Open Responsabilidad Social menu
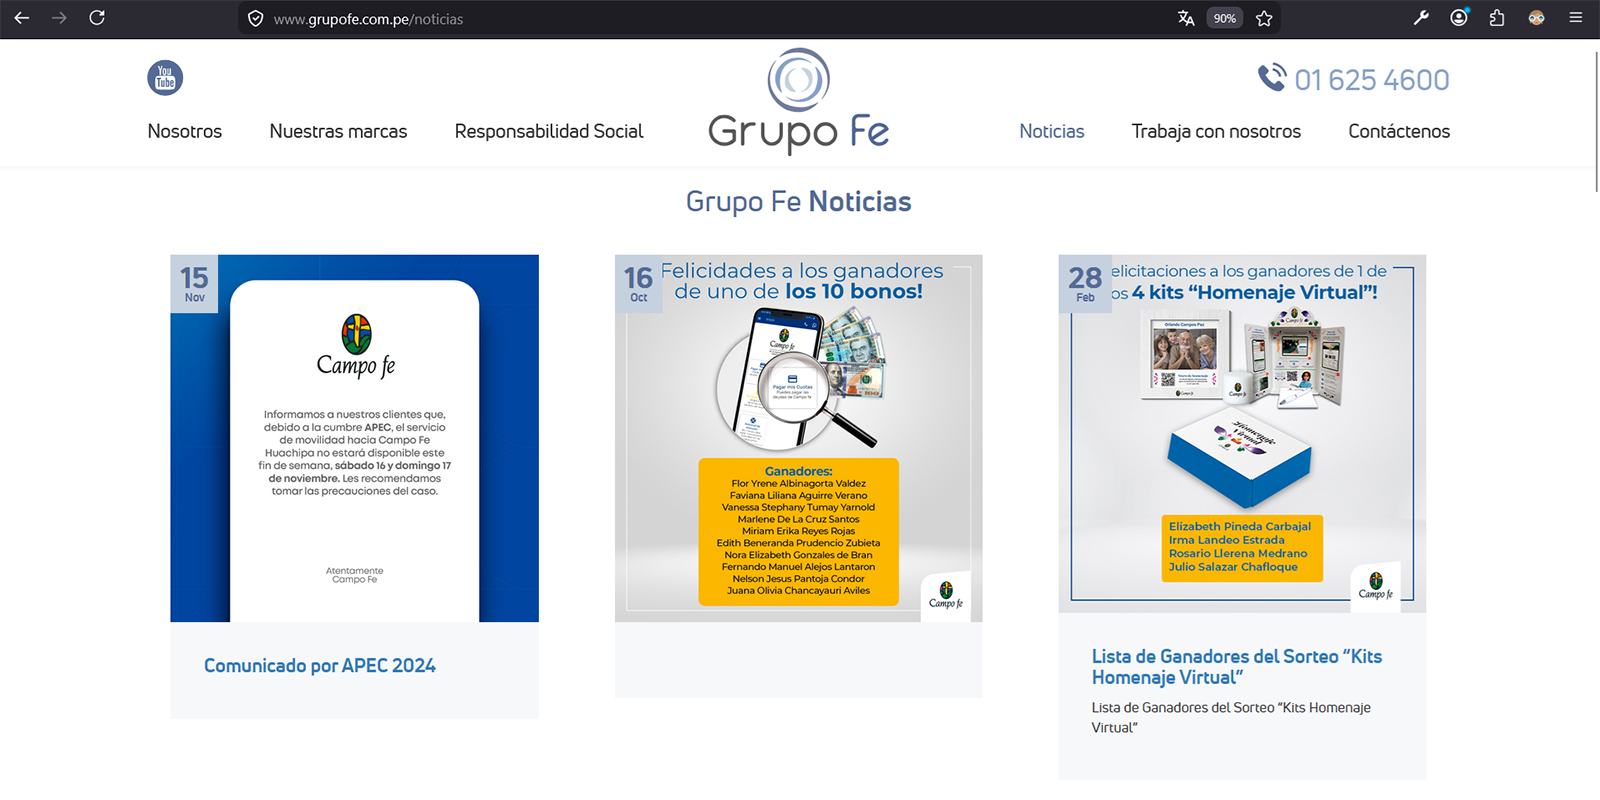 tap(549, 131)
